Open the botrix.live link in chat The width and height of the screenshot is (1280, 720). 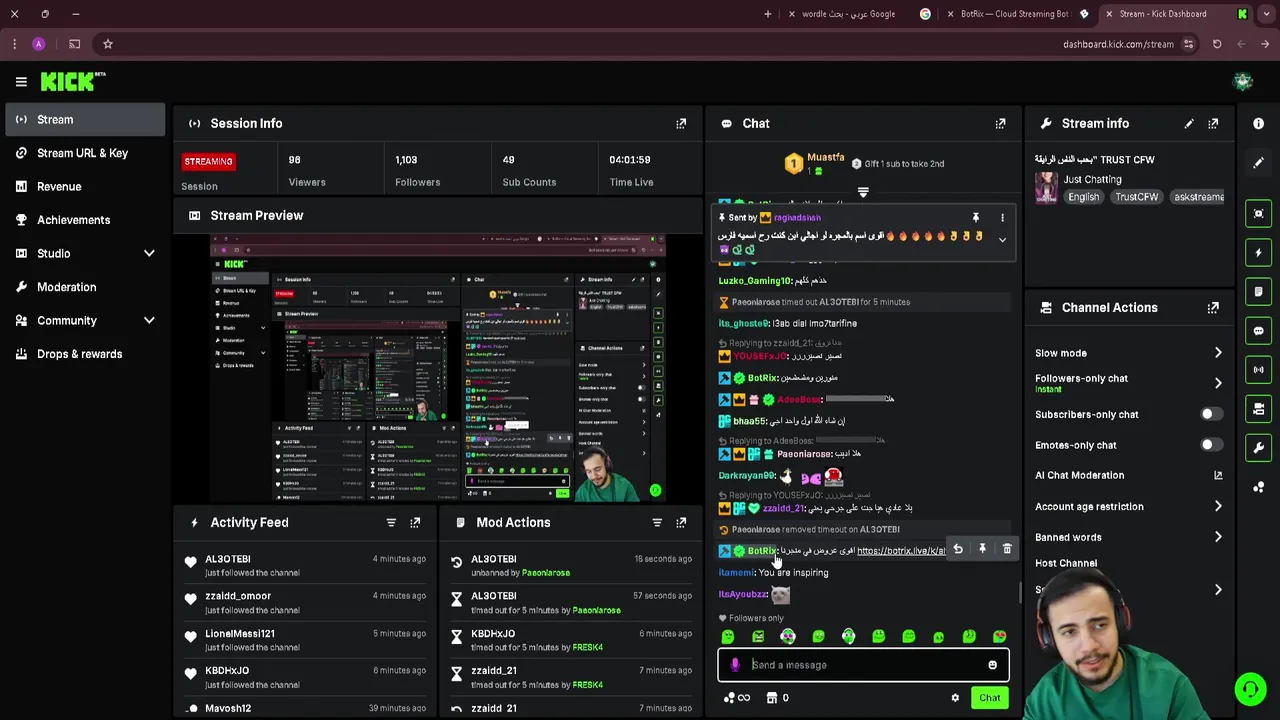(900, 551)
